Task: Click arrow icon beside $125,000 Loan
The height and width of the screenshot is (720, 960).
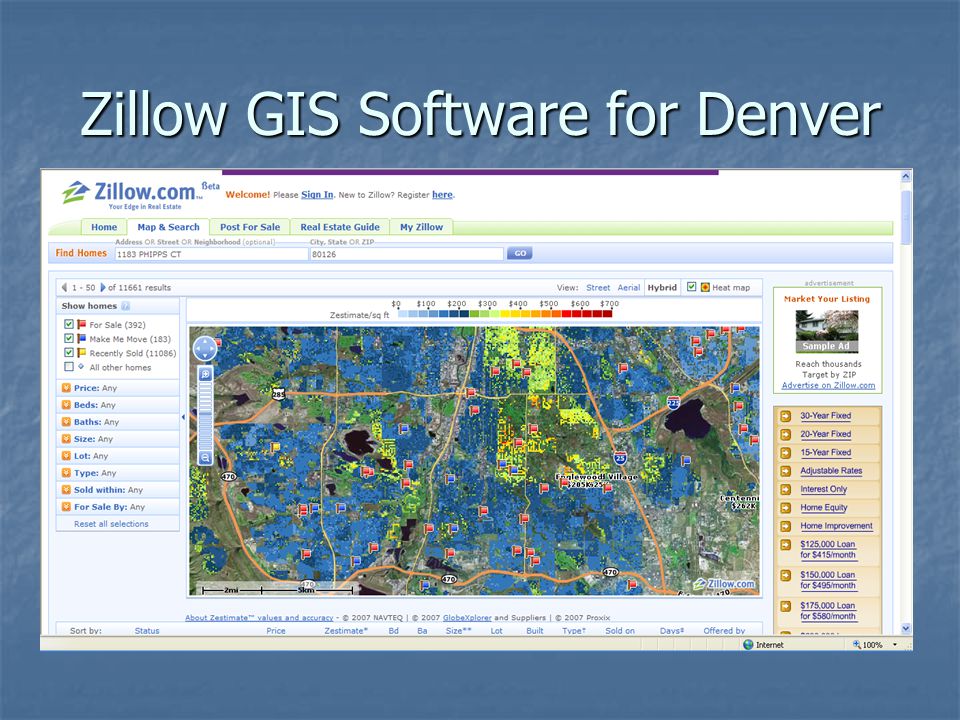Action: tap(786, 545)
